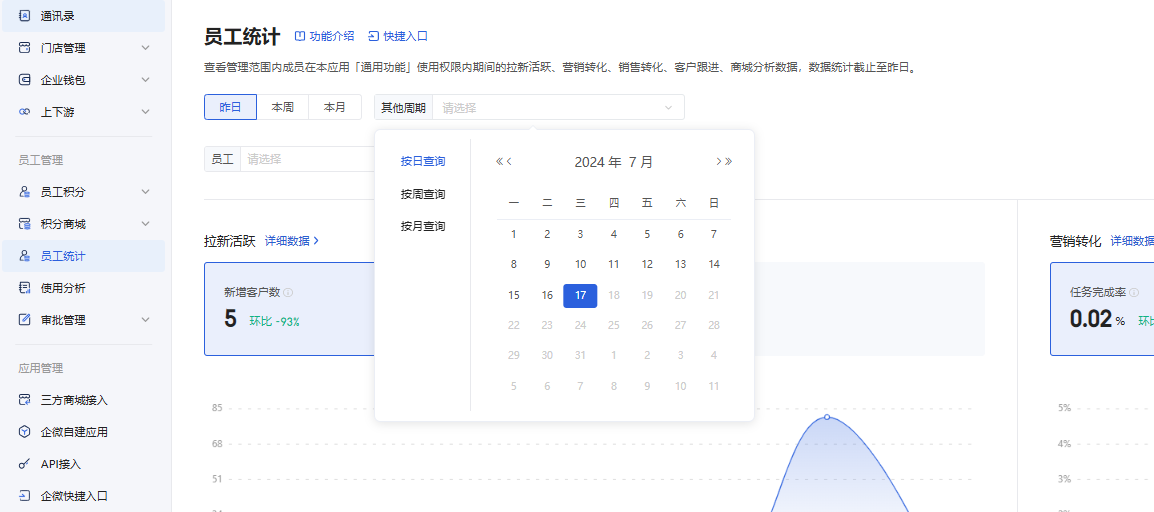Expand the 员工积分 menu chevron

(145, 192)
